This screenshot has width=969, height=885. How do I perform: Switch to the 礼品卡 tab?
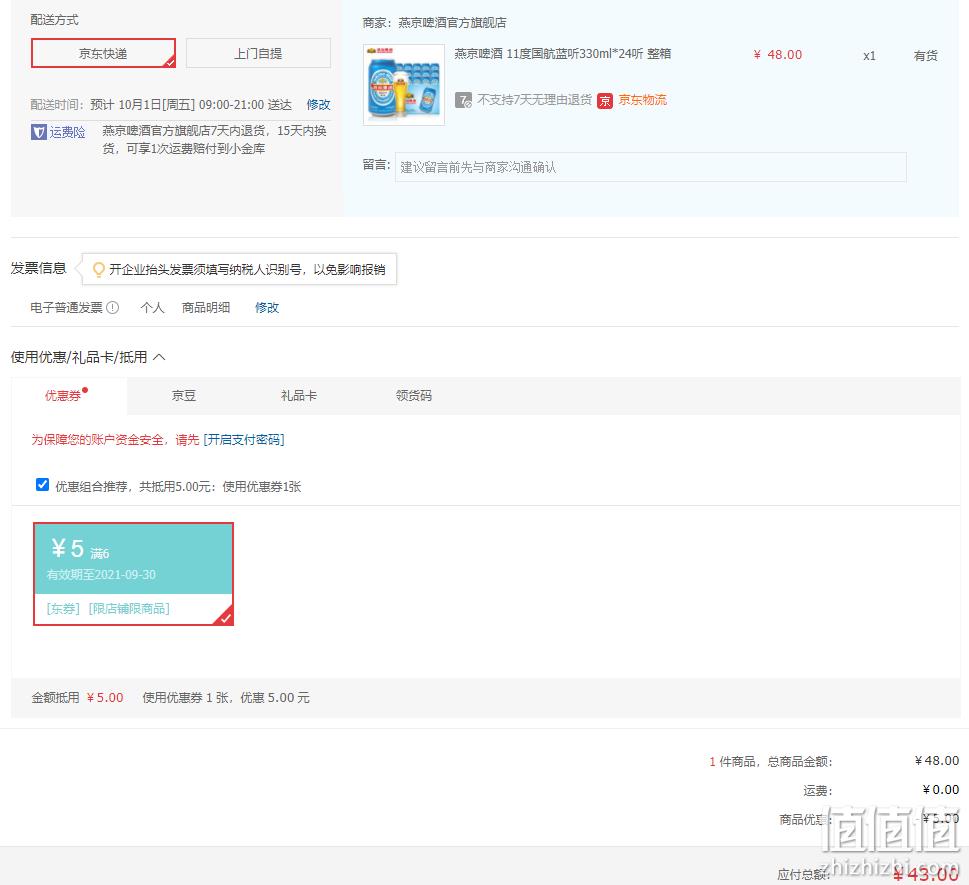tap(298, 396)
